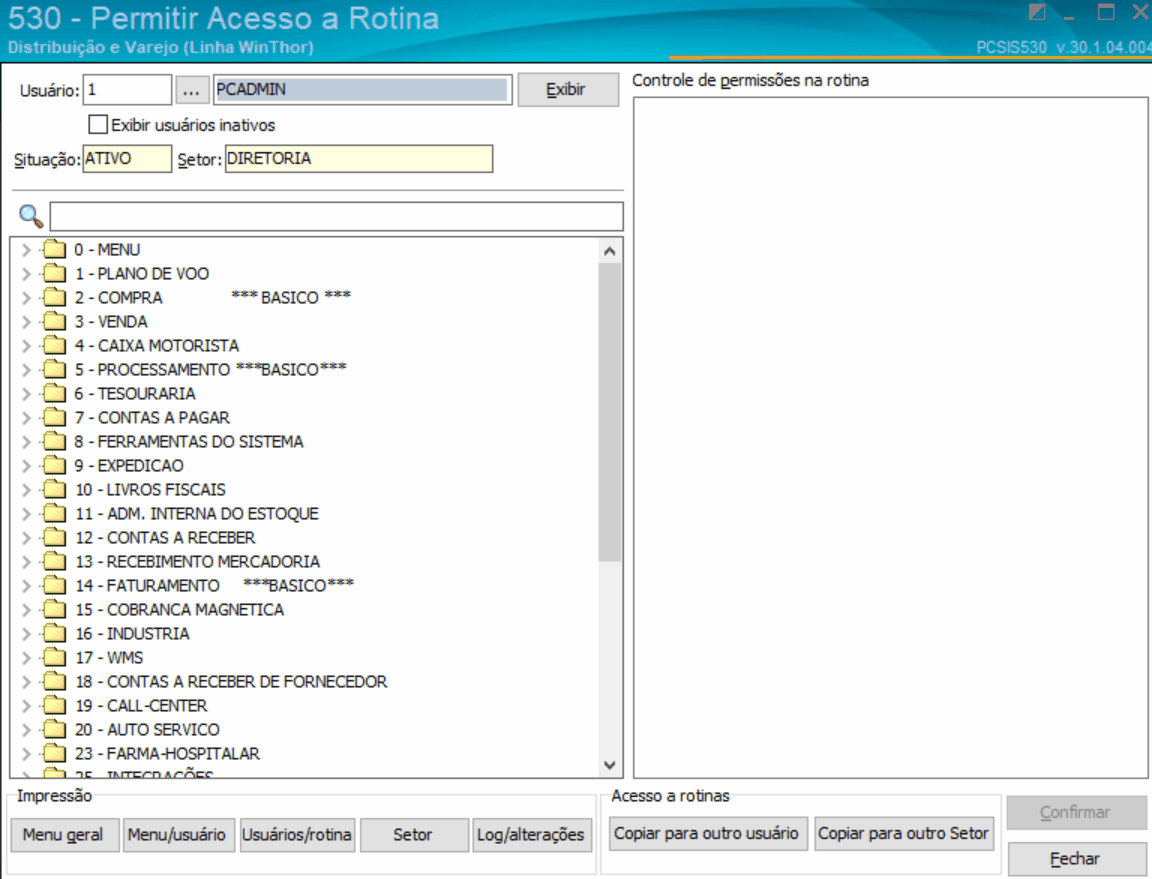This screenshot has width=1152, height=879.
Task: Expand 13 - RECEBIMENTO MERCADORIA node
Action: [x=26, y=562]
